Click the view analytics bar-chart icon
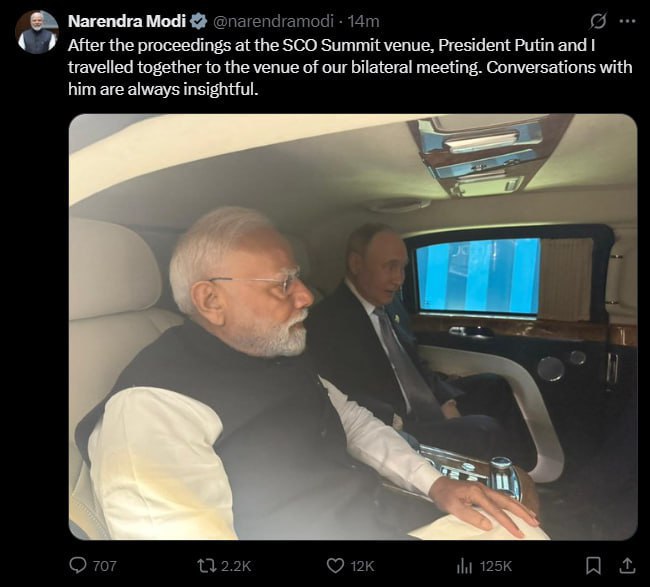Image resolution: width=650 pixels, height=587 pixels. pyautogui.click(x=464, y=565)
